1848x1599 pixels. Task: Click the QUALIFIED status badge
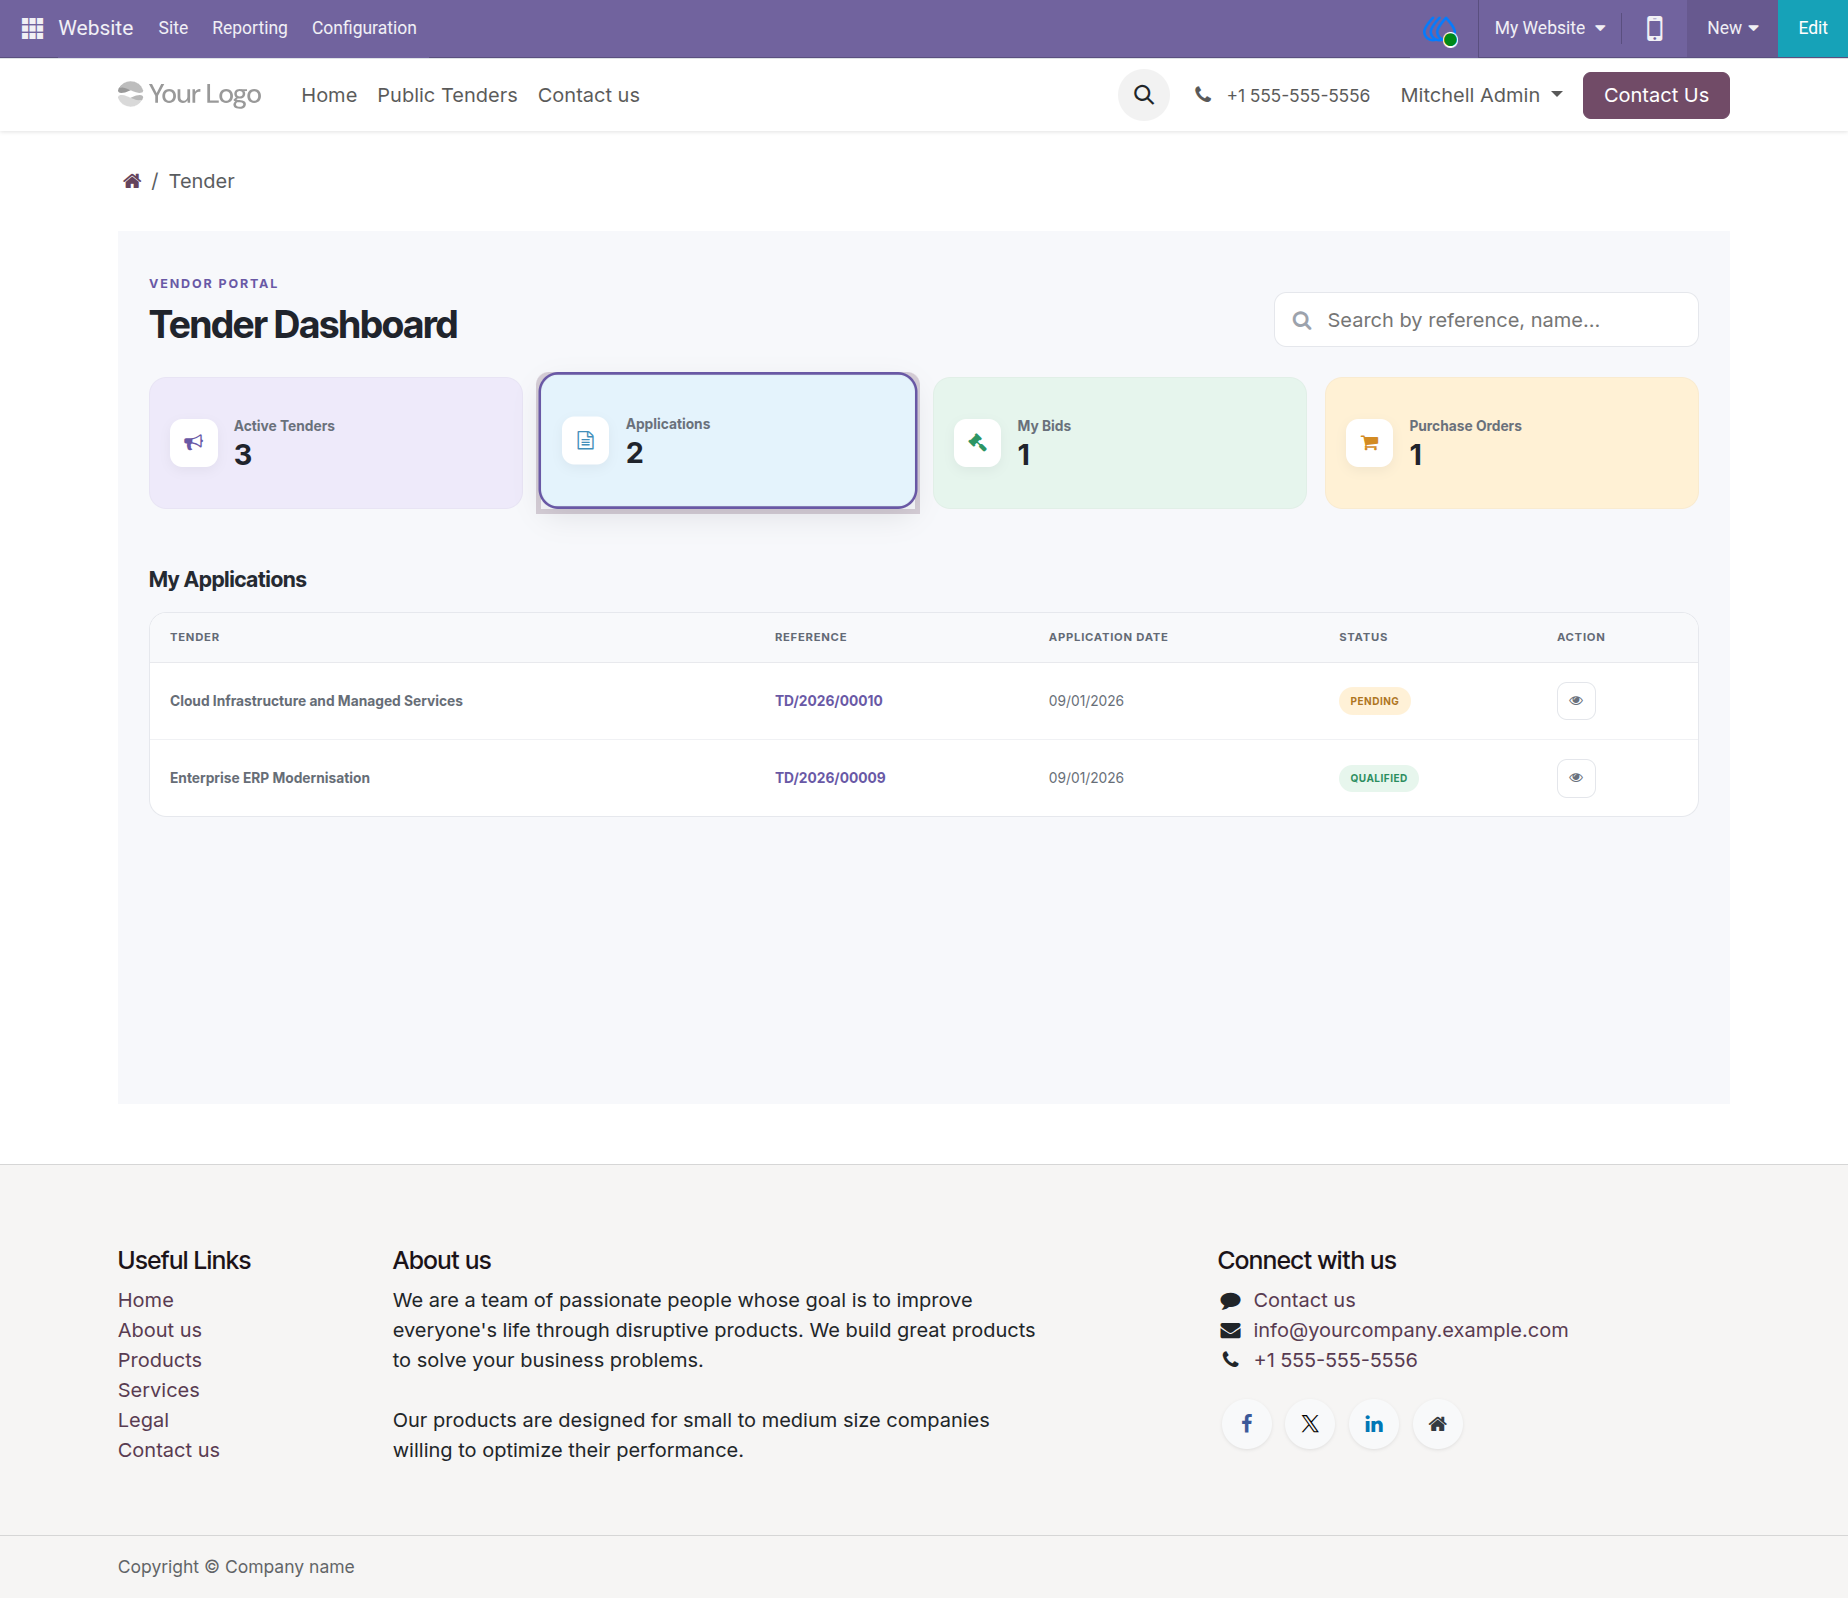click(1378, 778)
